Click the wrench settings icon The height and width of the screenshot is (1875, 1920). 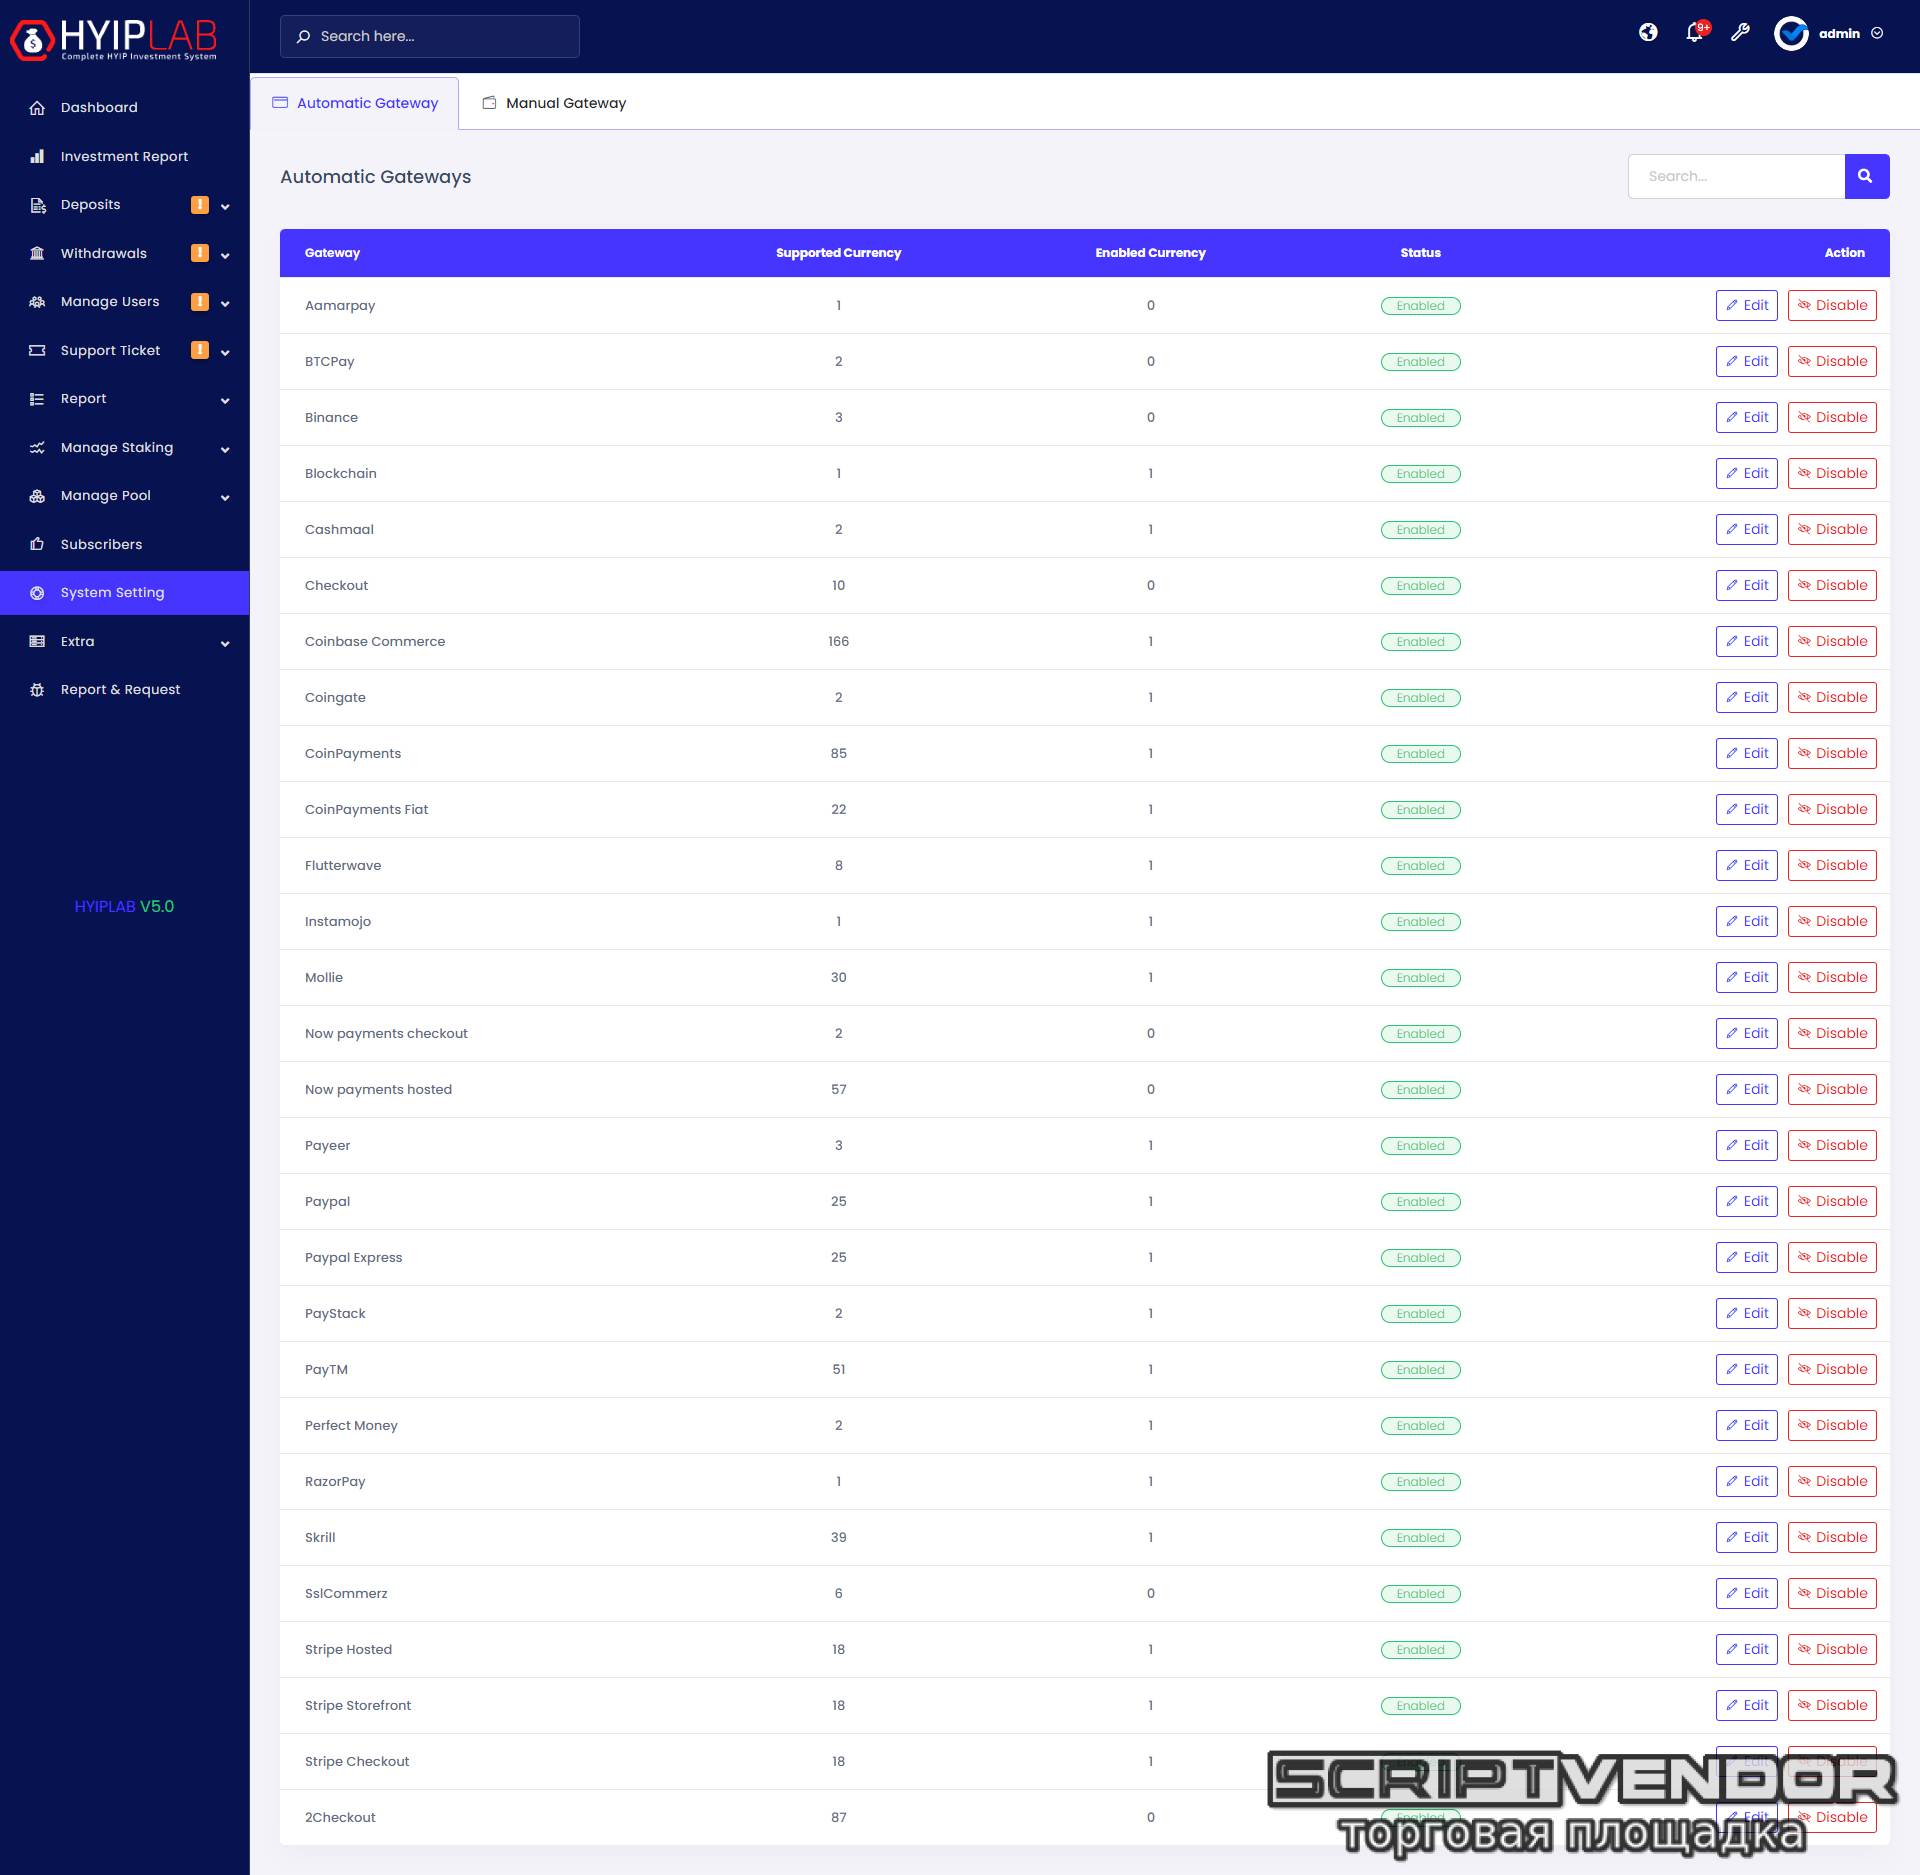[1741, 33]
